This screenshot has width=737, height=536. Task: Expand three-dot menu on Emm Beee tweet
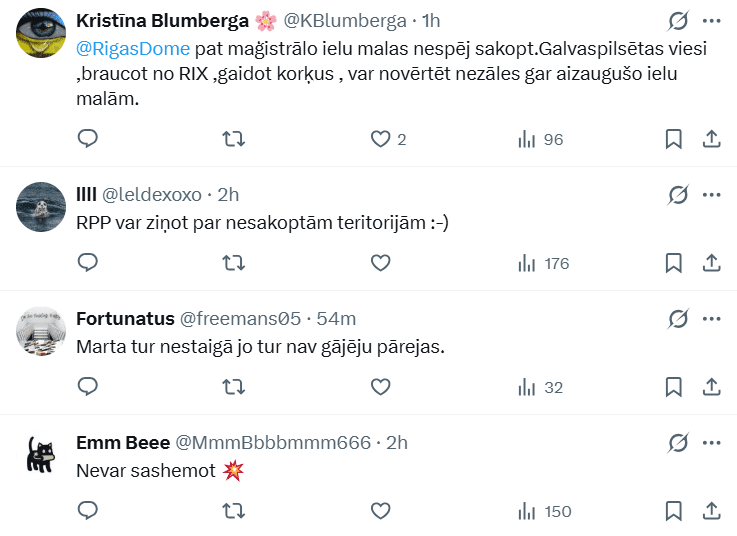(711, 443)
